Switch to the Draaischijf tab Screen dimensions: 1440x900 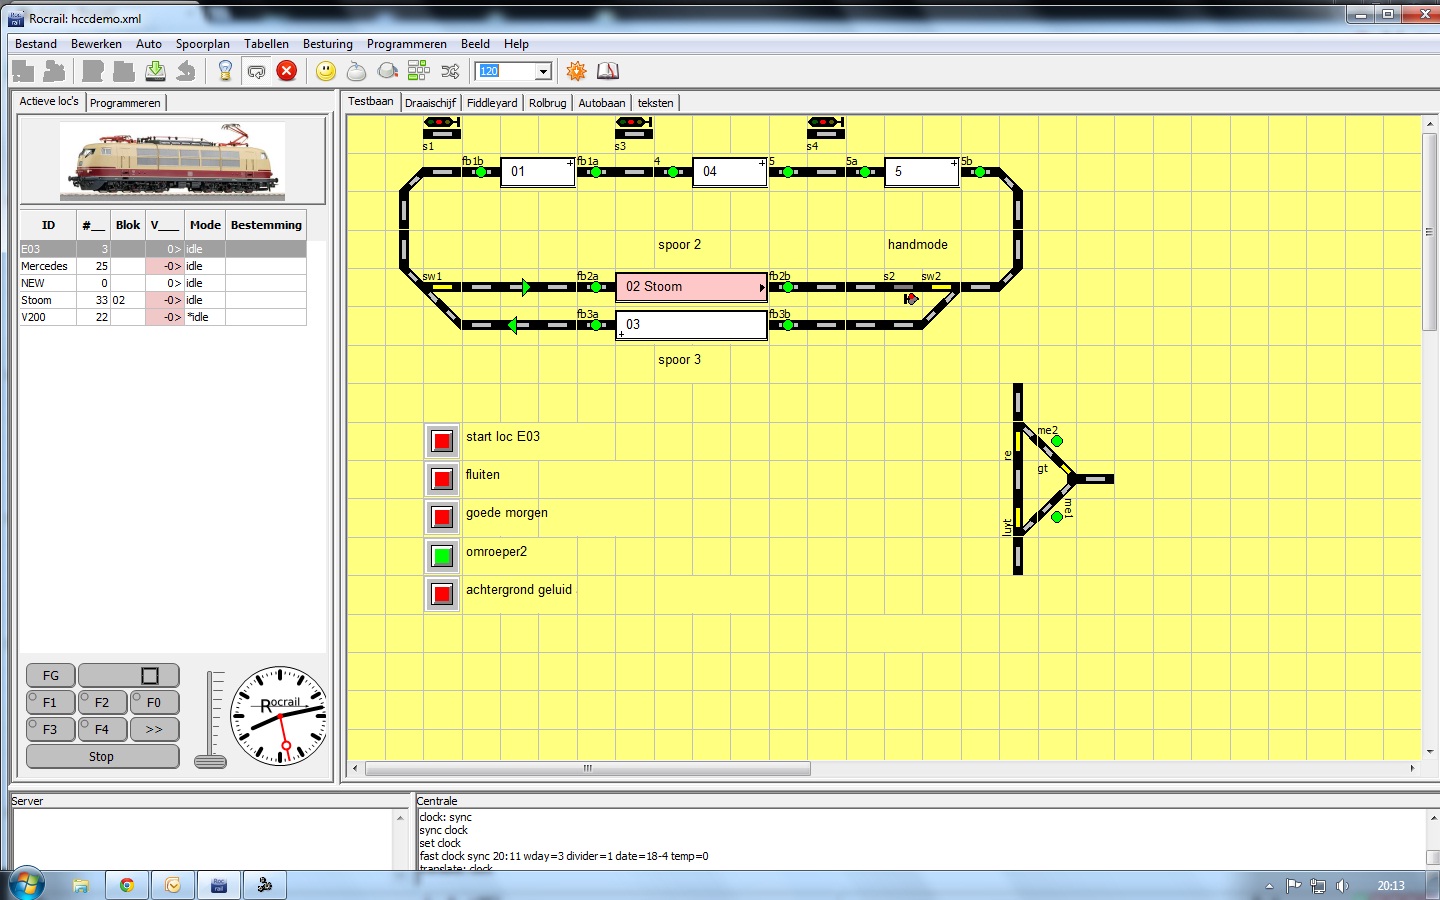click(430, 103)
